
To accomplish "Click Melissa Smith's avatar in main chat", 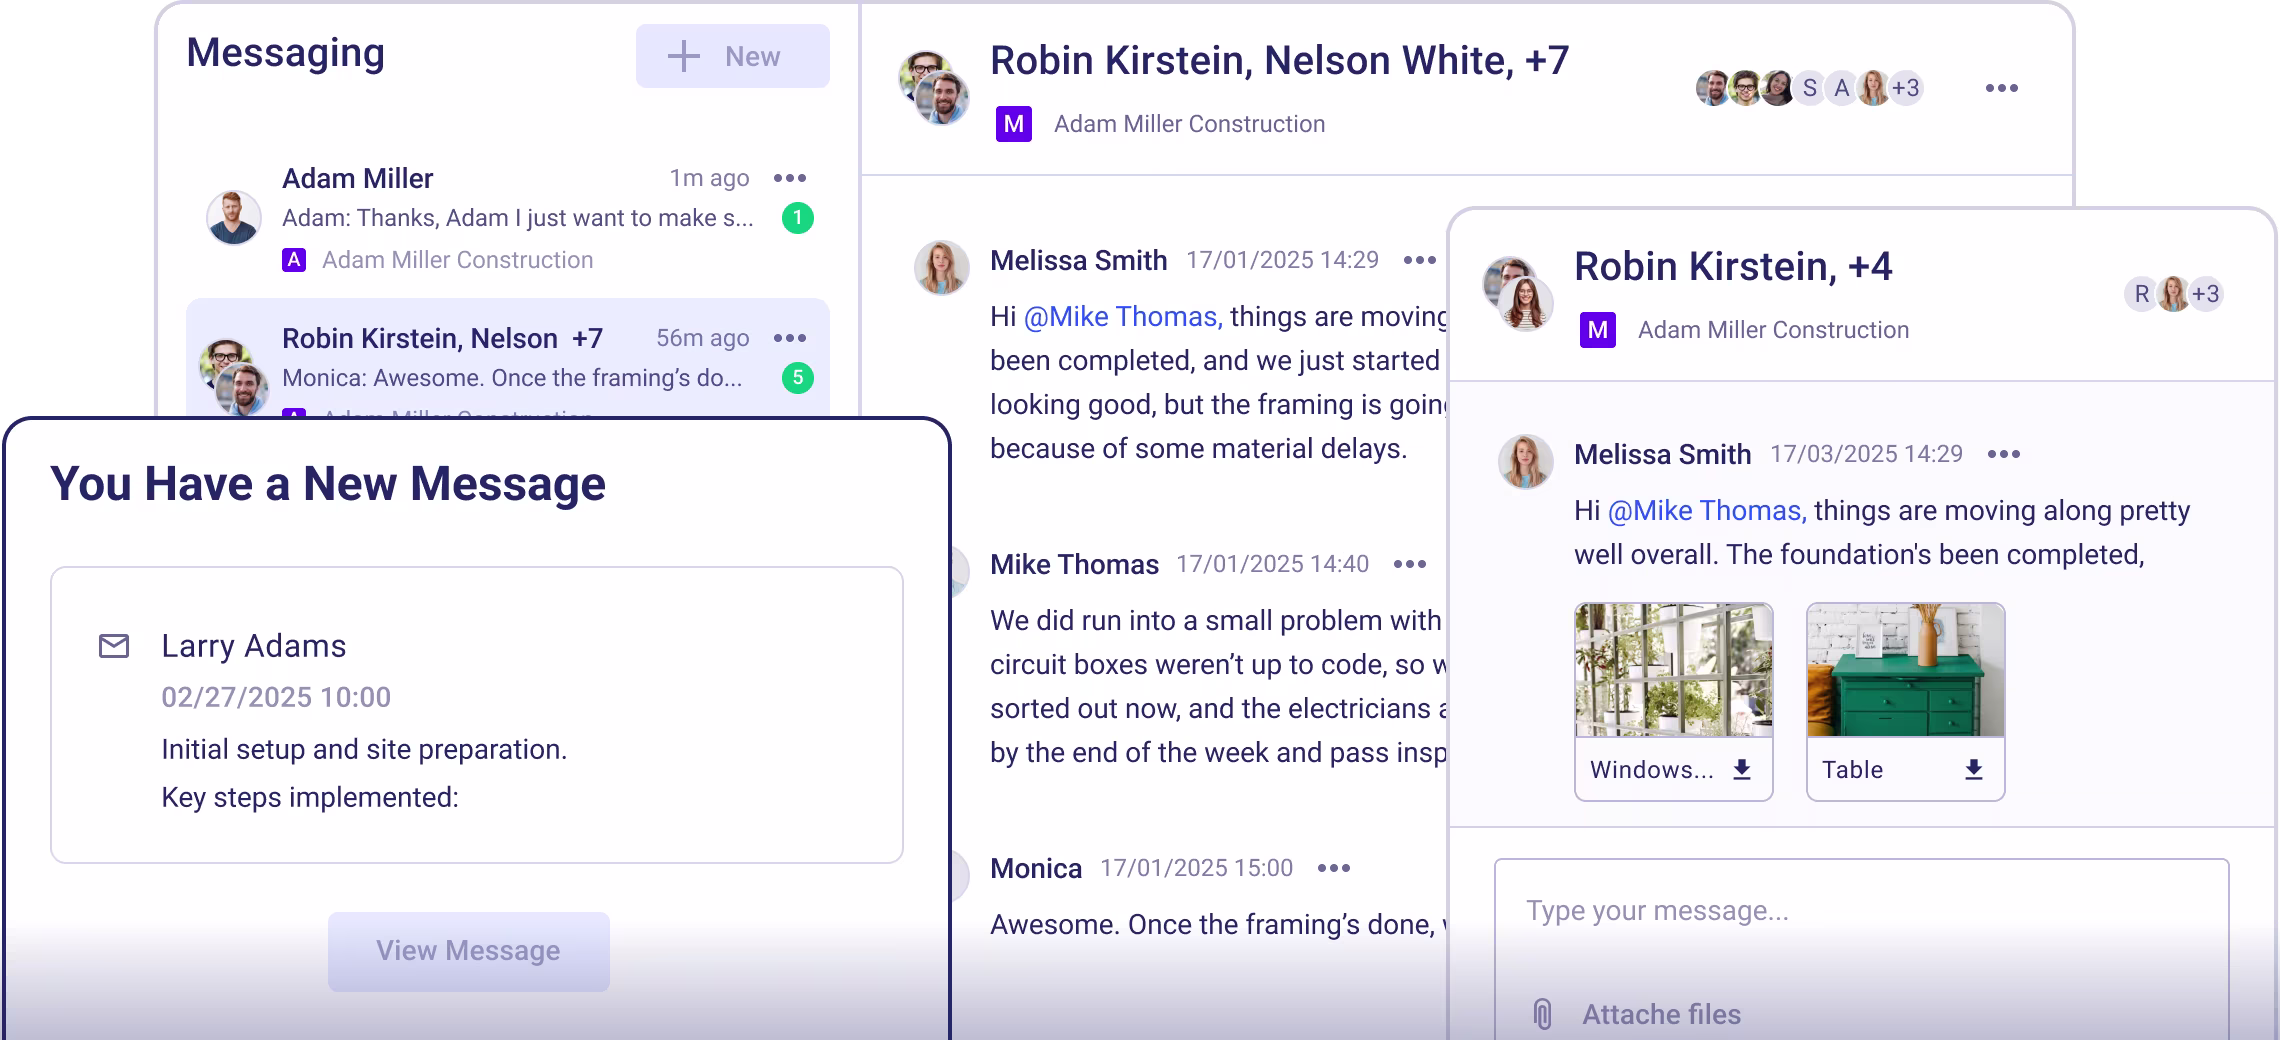I will tap(942, 267).
